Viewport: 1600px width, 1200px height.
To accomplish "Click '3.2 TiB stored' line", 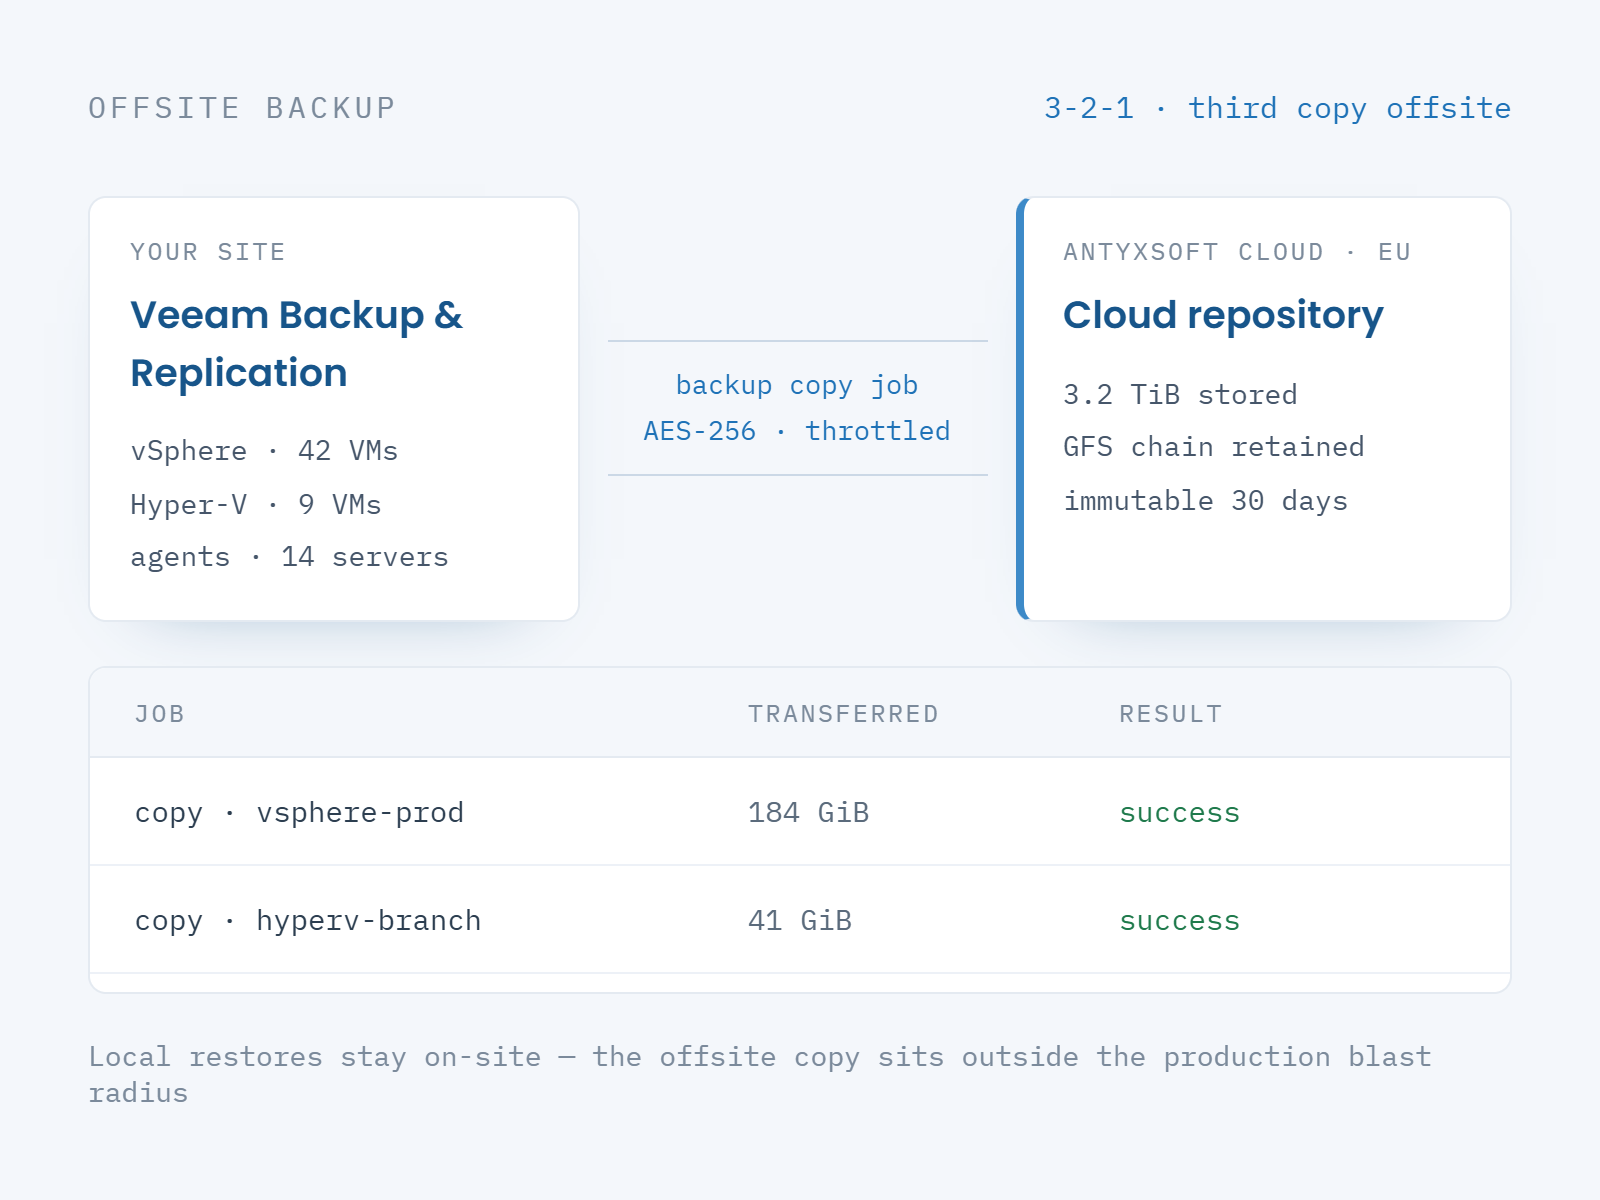I will click(1180, 395).
